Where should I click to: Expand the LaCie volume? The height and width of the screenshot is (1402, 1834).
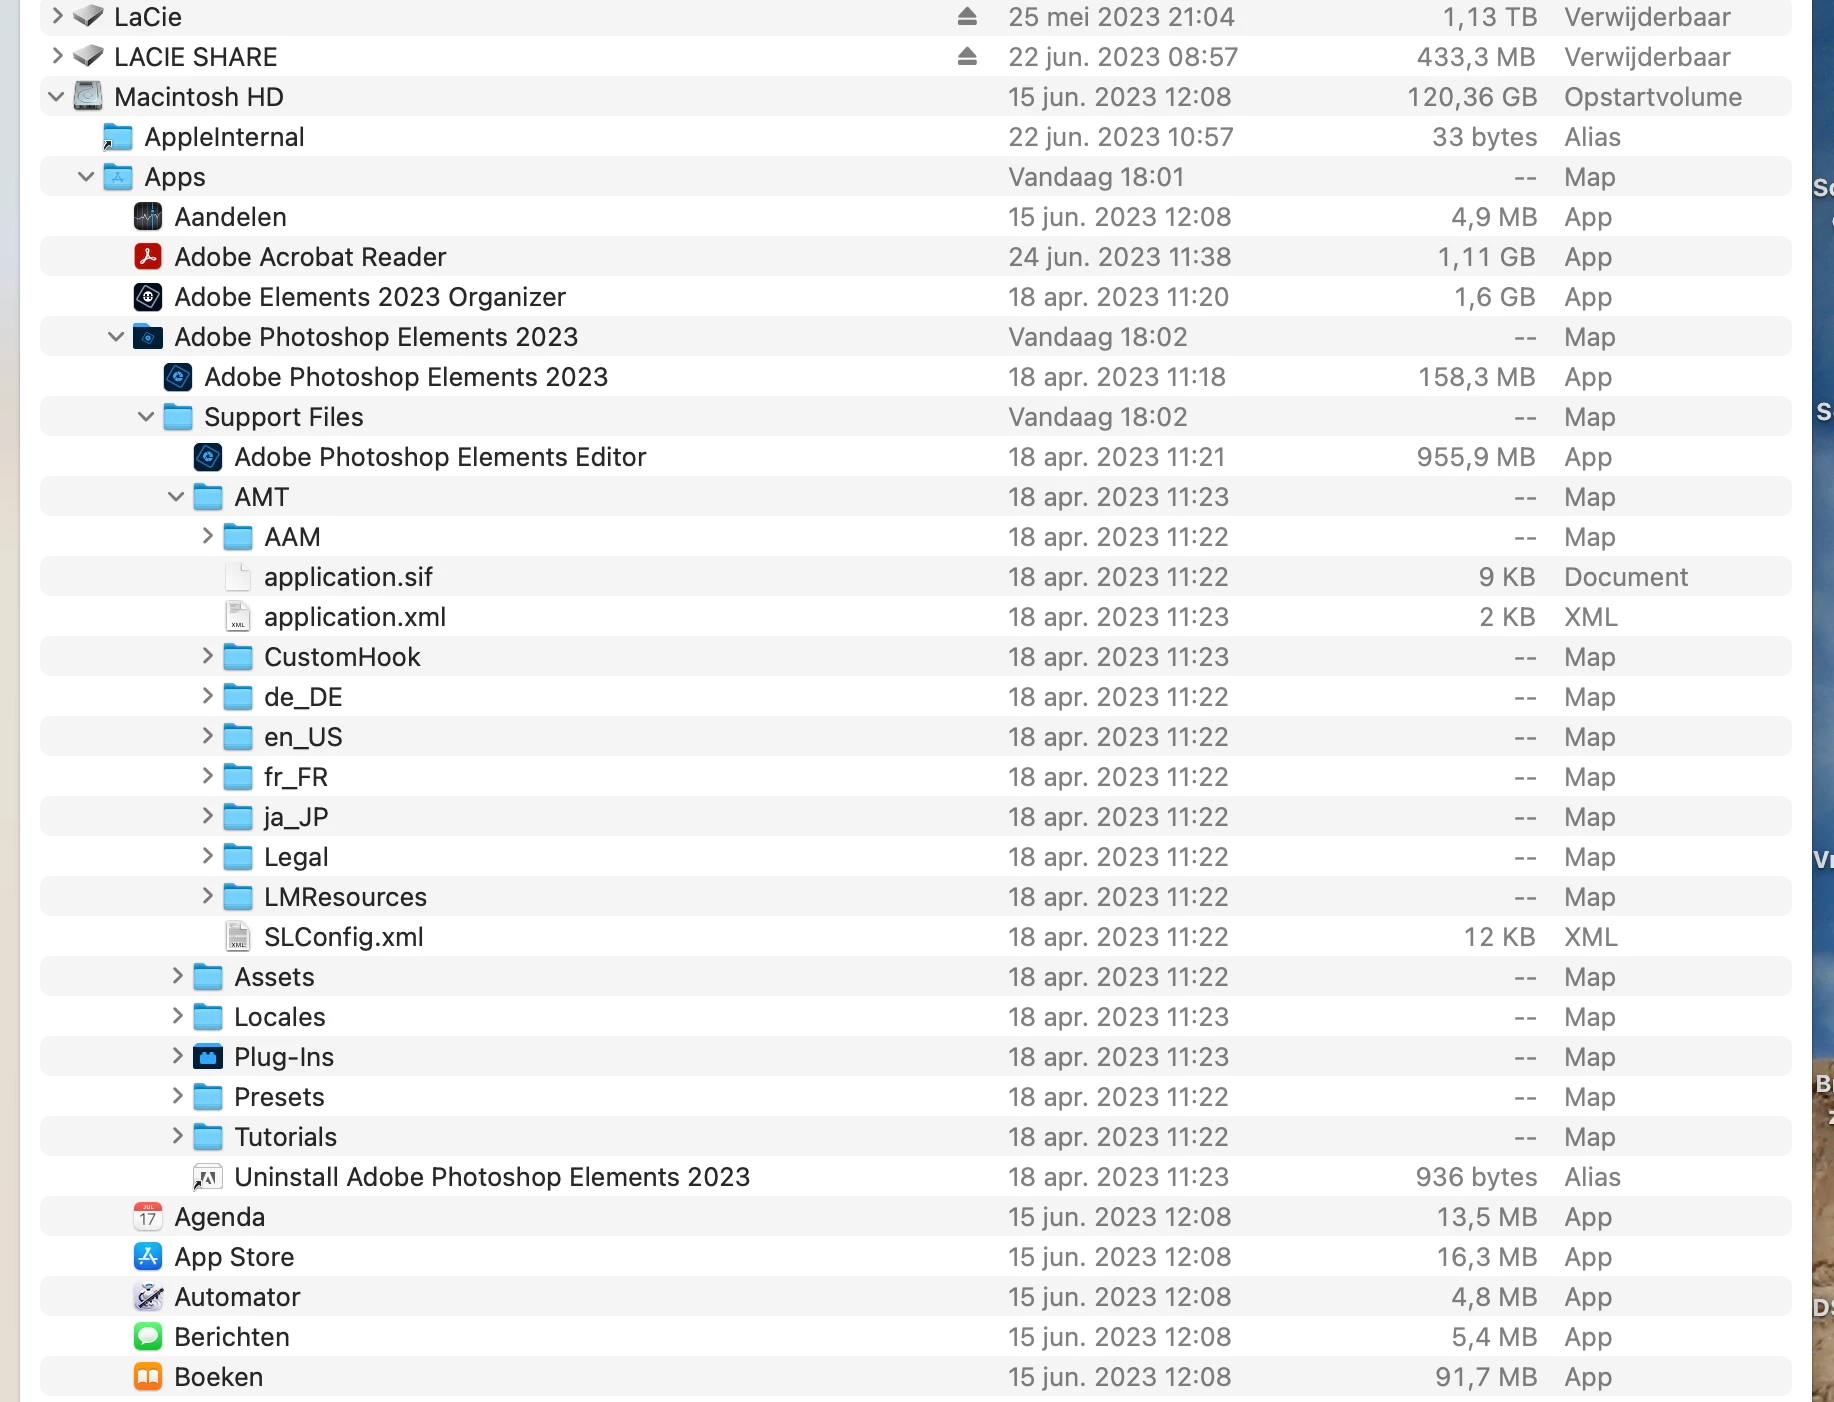pos(57,16)
